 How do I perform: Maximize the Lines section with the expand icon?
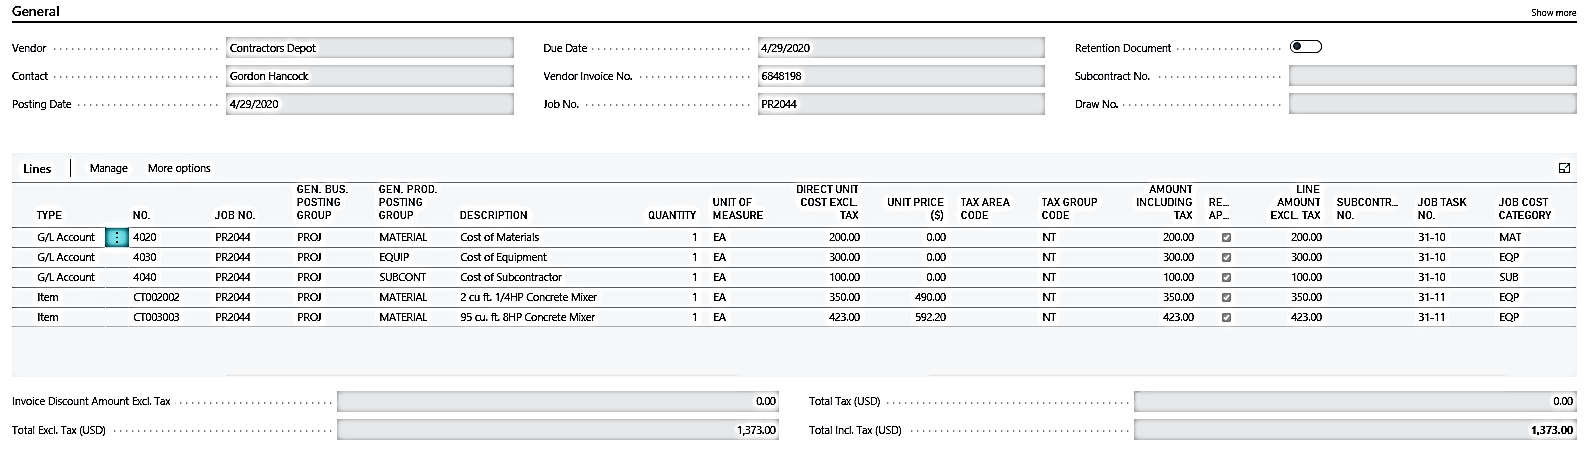[x=1564, y=168]
